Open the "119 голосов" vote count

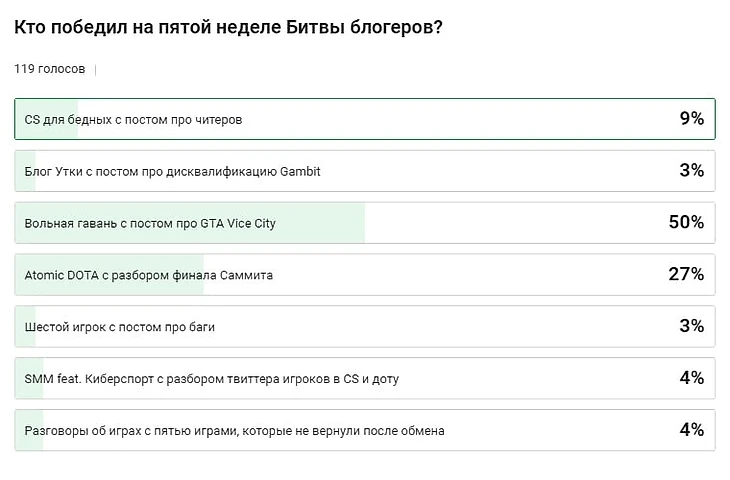pos(49,69)
